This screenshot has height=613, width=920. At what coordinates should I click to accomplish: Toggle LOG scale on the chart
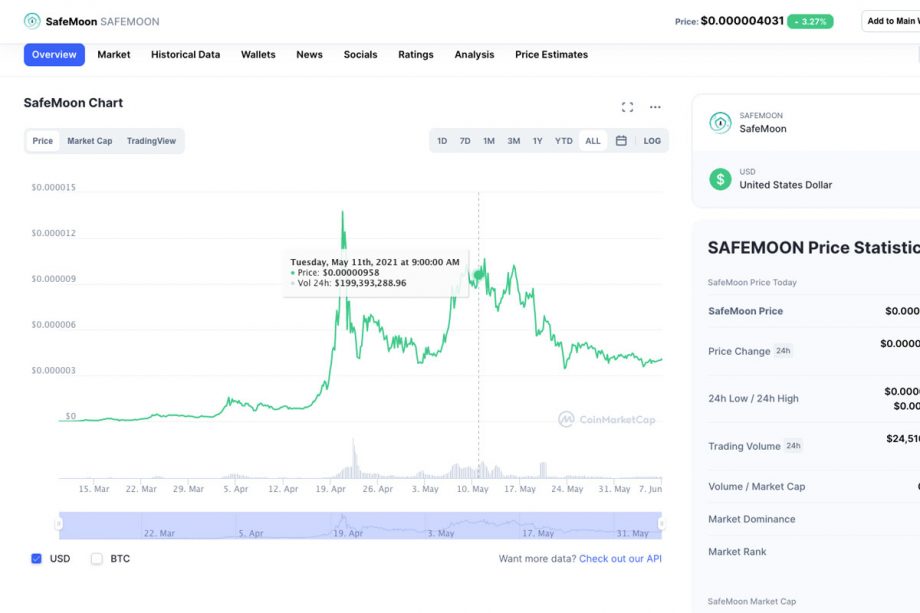click(x=652, y=141)
